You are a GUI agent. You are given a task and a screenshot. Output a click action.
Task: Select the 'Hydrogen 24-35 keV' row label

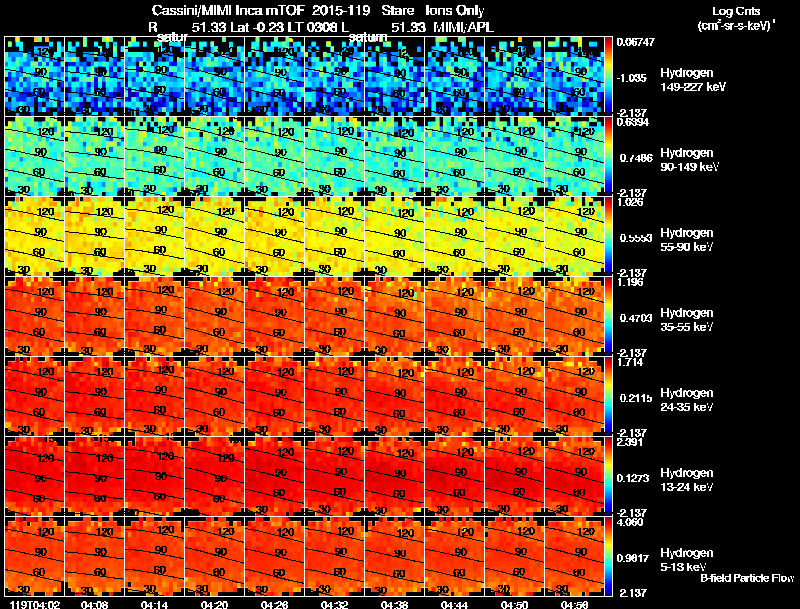tap(687, 400)
